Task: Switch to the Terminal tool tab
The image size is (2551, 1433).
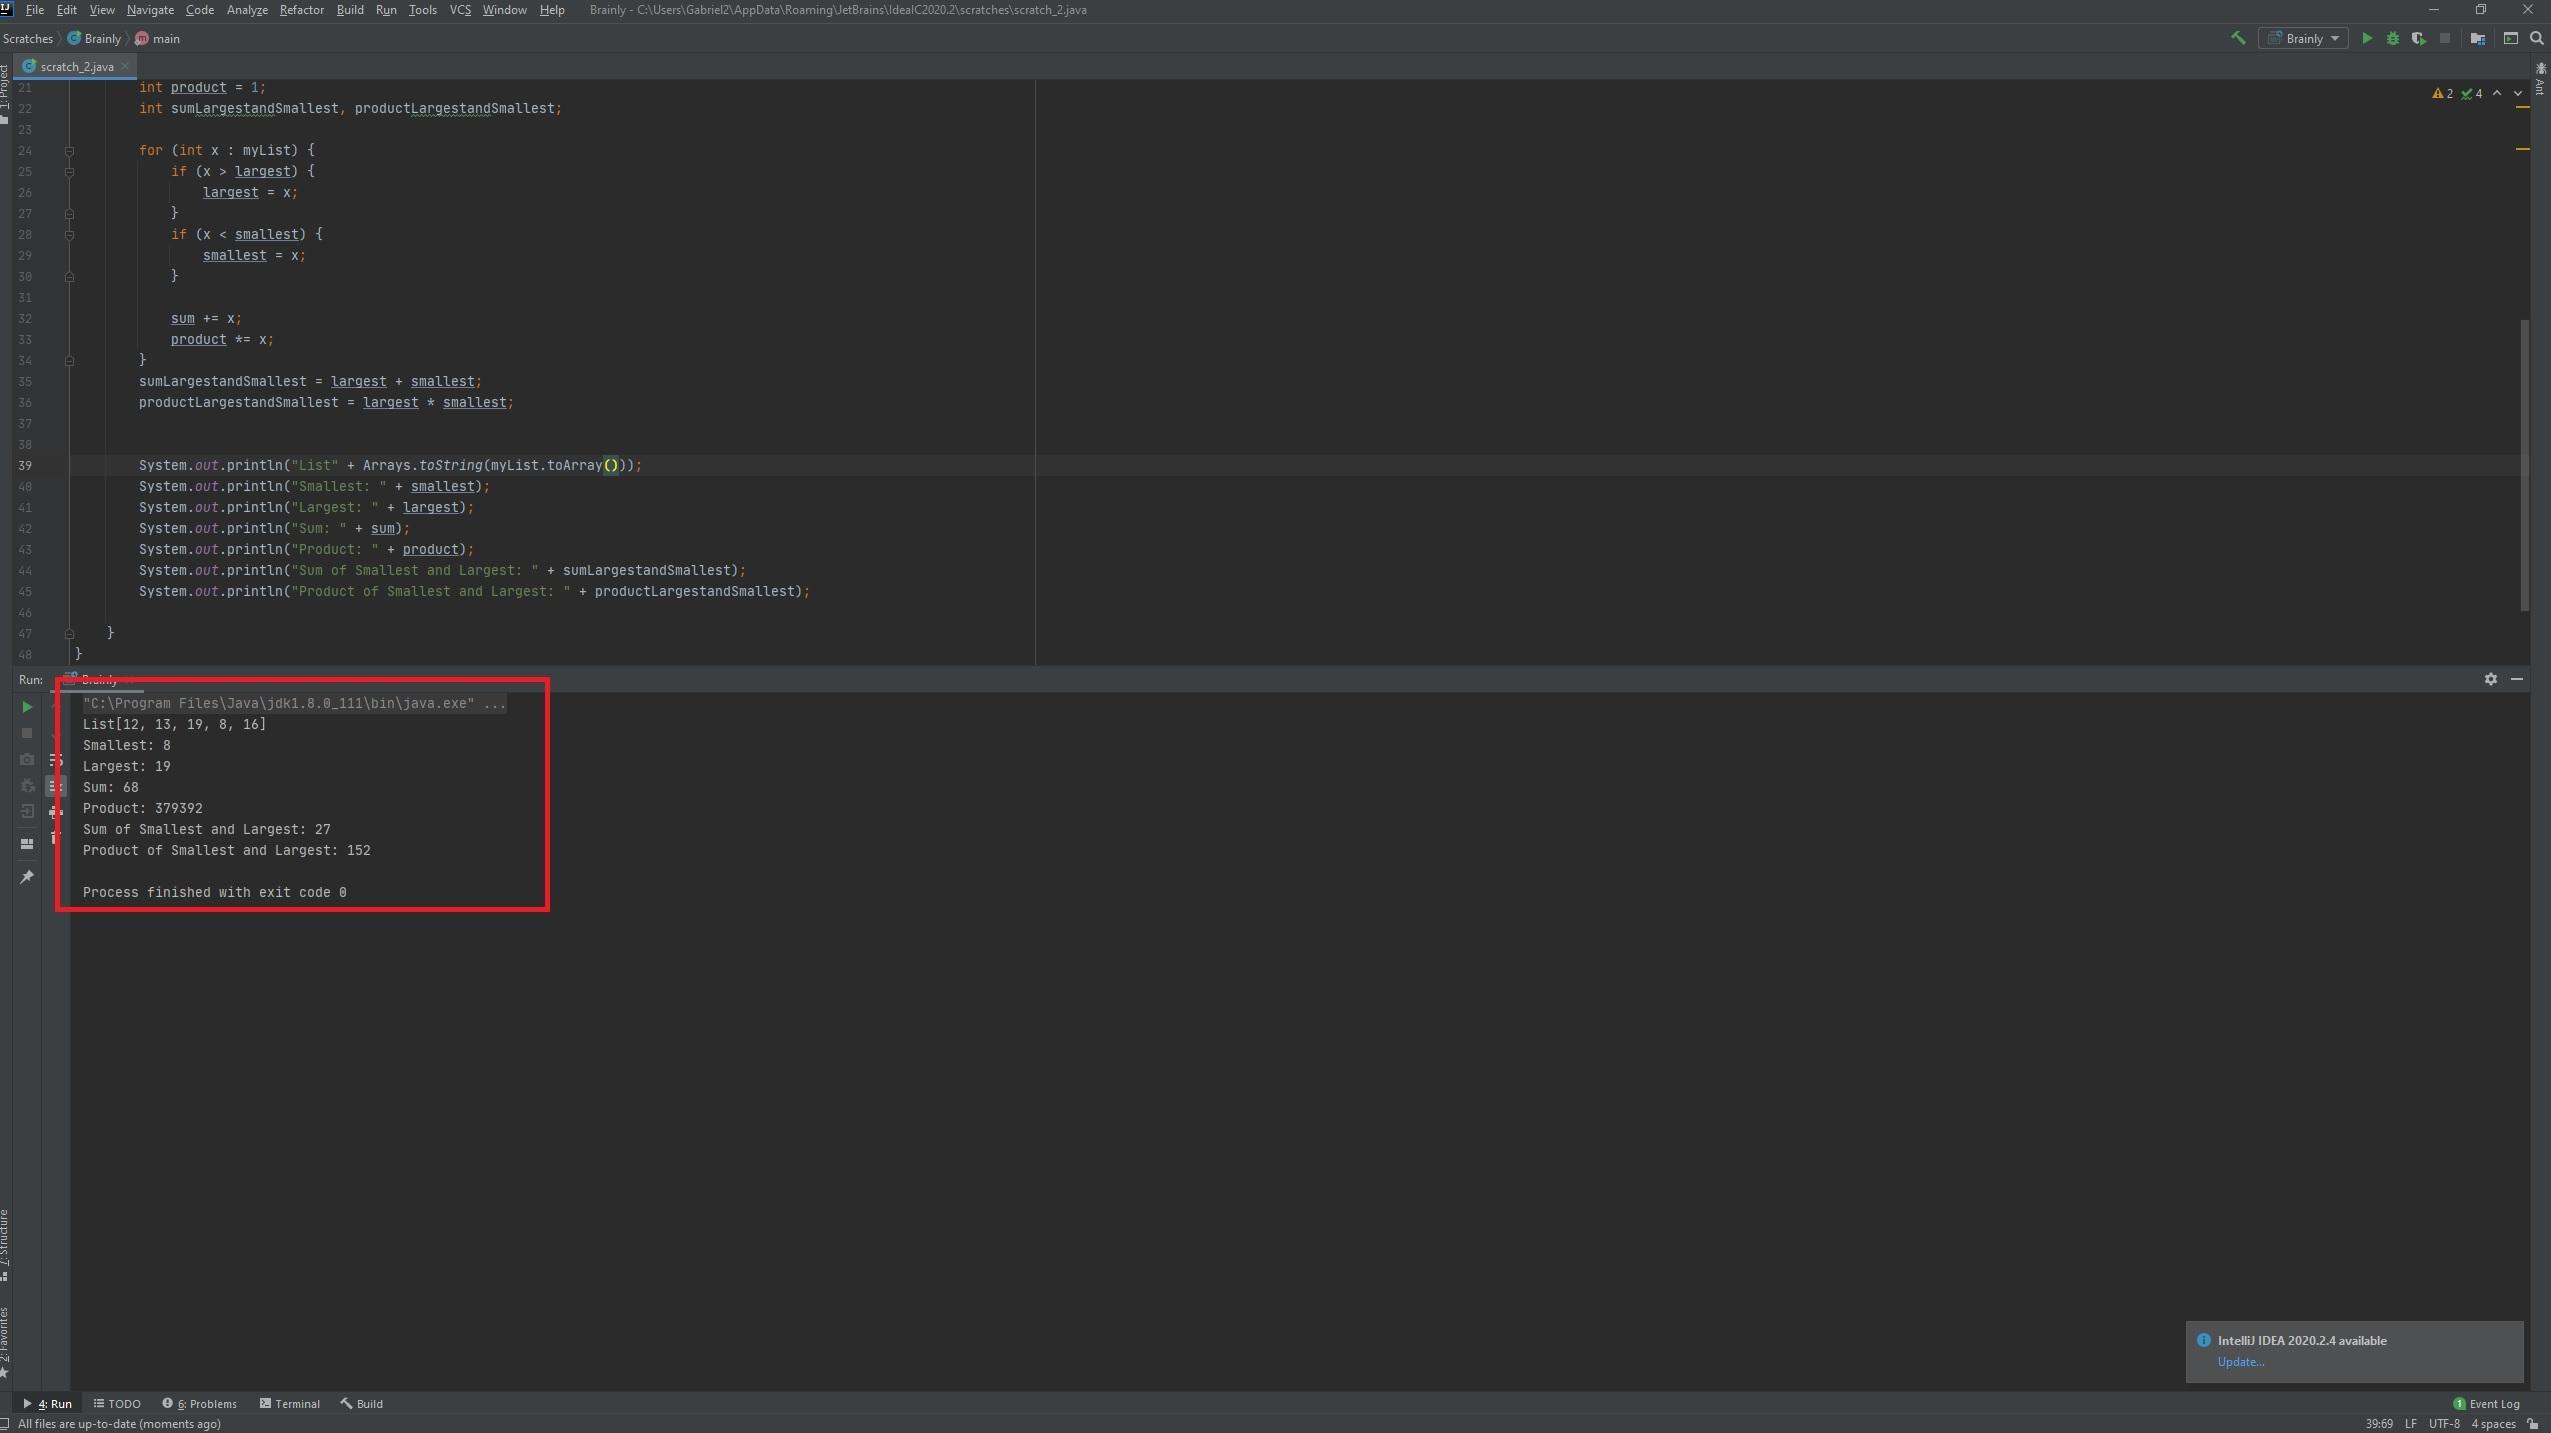Action: coord(289,1403)
